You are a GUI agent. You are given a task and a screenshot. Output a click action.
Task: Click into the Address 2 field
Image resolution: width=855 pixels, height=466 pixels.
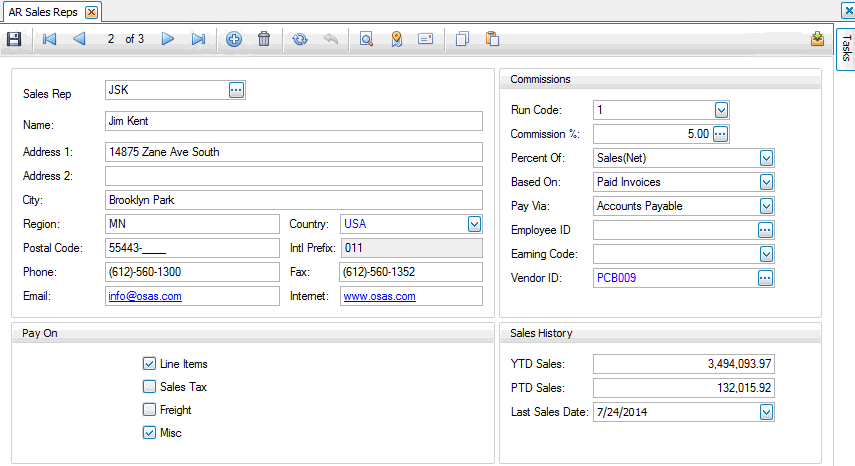(293, 176)
